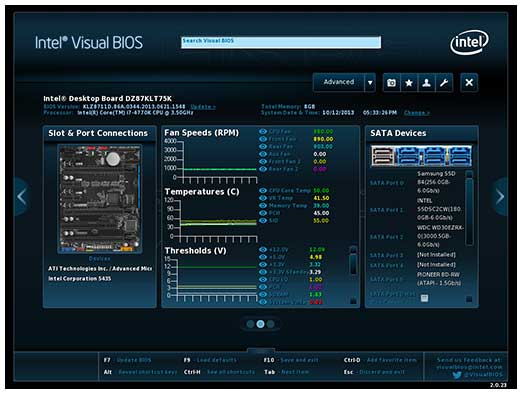Click the Advanced menu button
The height and width of the screenshot is (394, 522).
(x=339, y=82)
